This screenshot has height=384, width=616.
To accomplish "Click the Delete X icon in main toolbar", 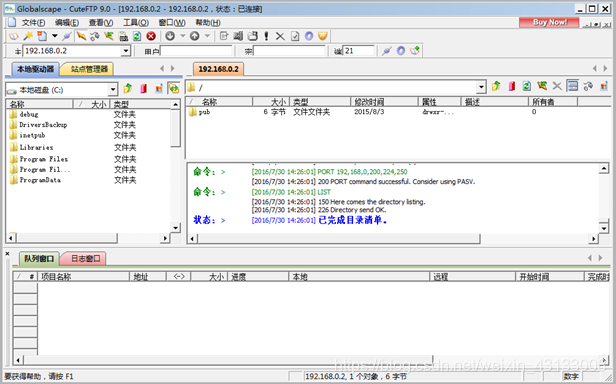I will 280,36.
